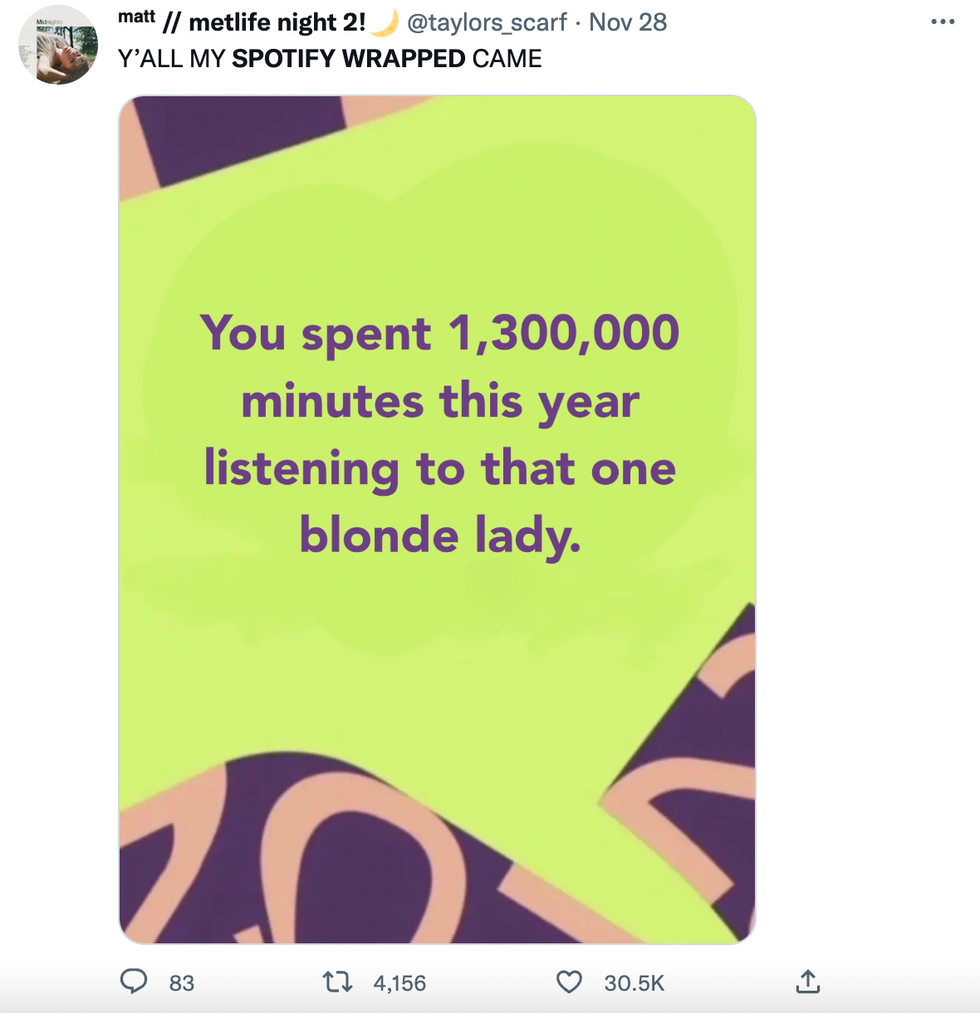This screenshot has width=980, height=1013.
Task: Click the Nov 28 timestamp
Action: click(x=628, y=22)
